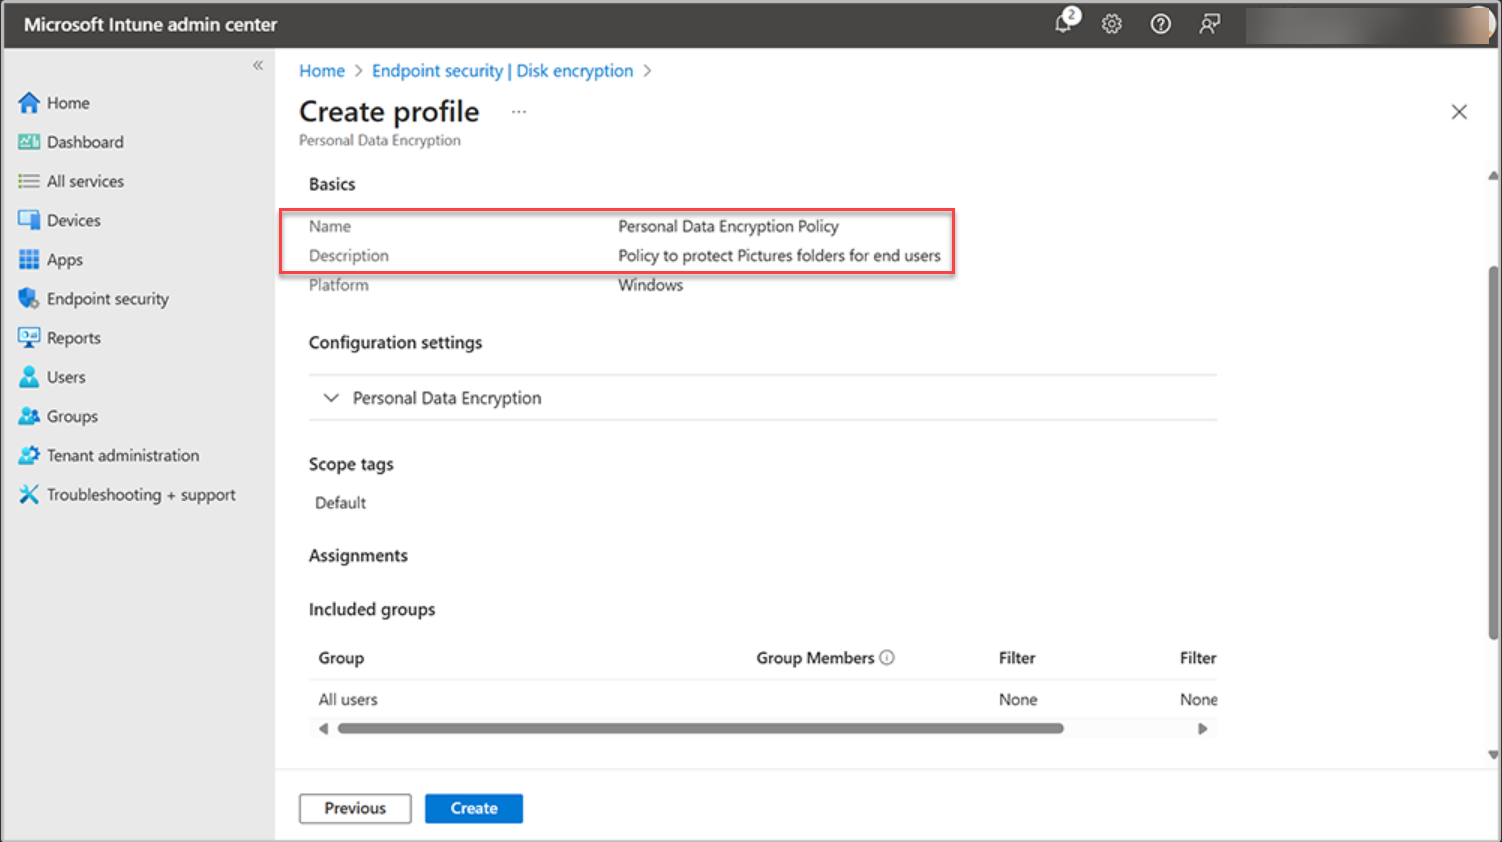Image resolution: width=1502 pixels, height=842 pixels.
Task: Open the feedback person icon
Action: point(1209,24)
